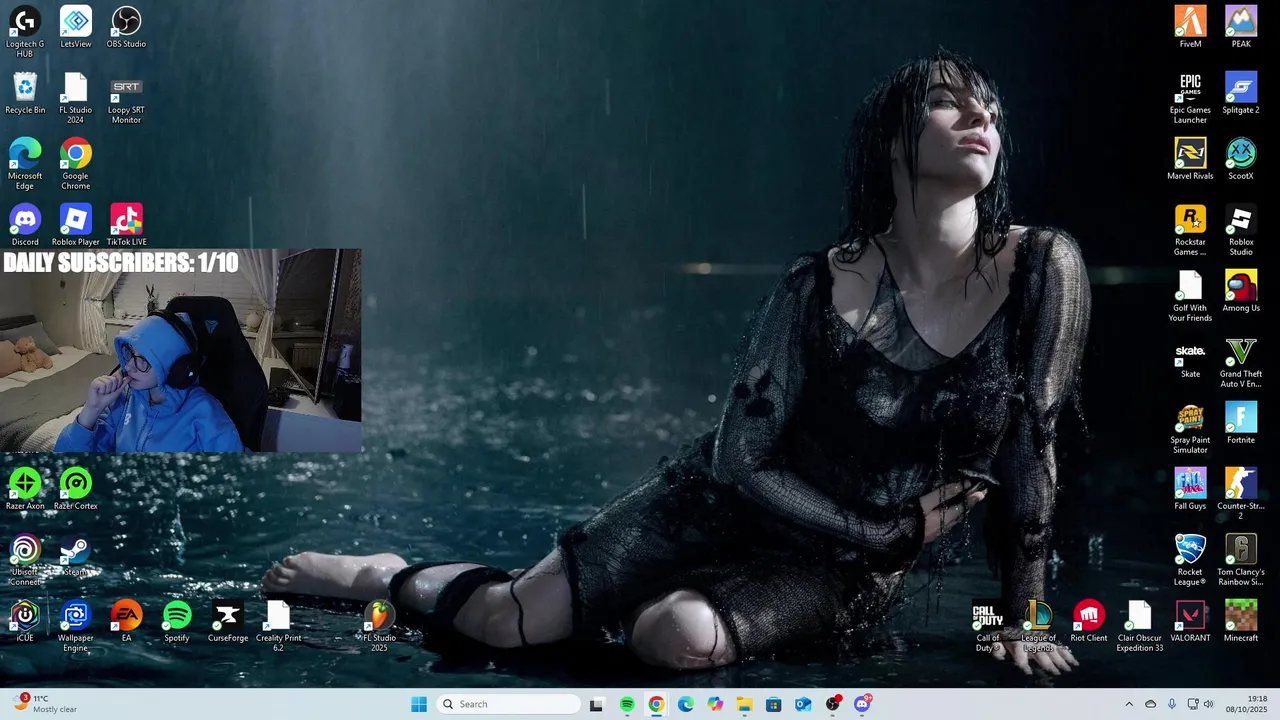Open Spotify from the taskbar

(627, 704)
